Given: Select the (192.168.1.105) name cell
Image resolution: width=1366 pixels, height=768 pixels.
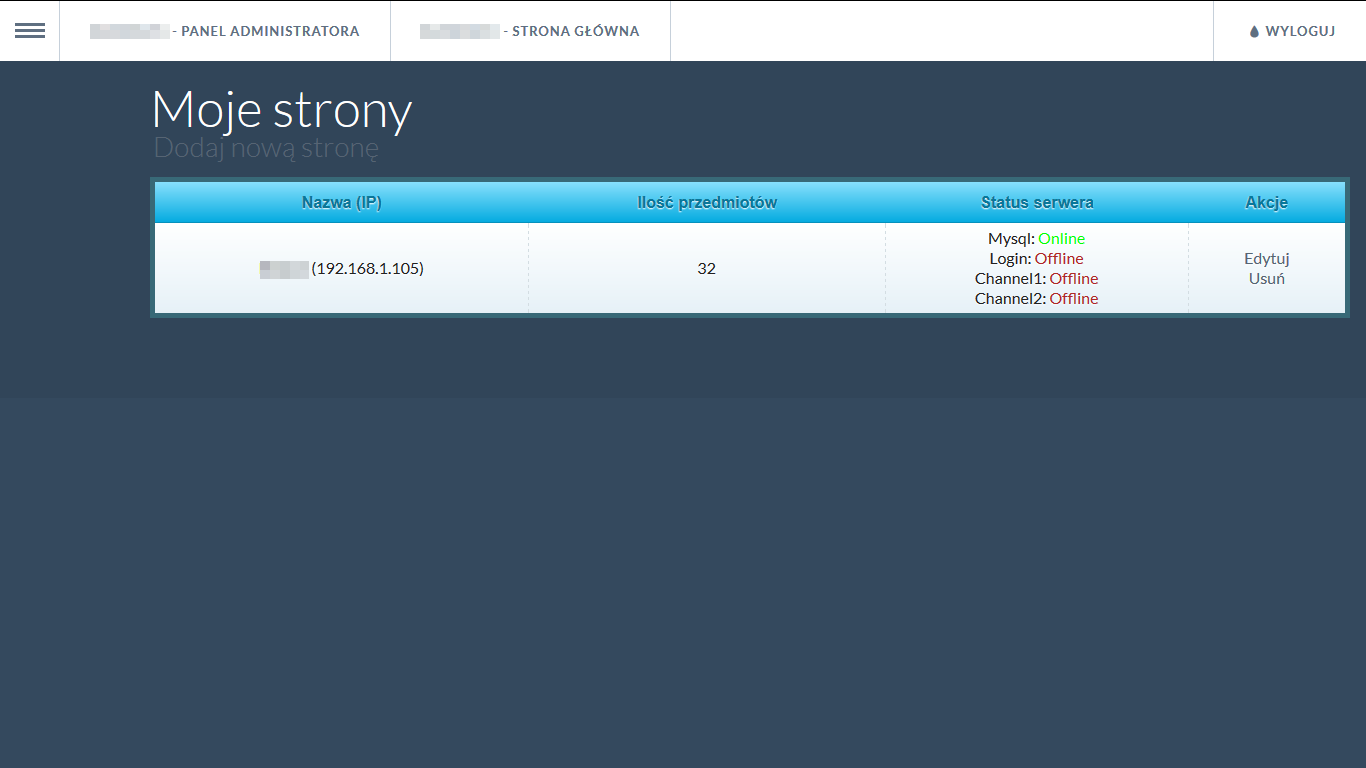Looking at the screenshot, I should (x=342, y=268).
